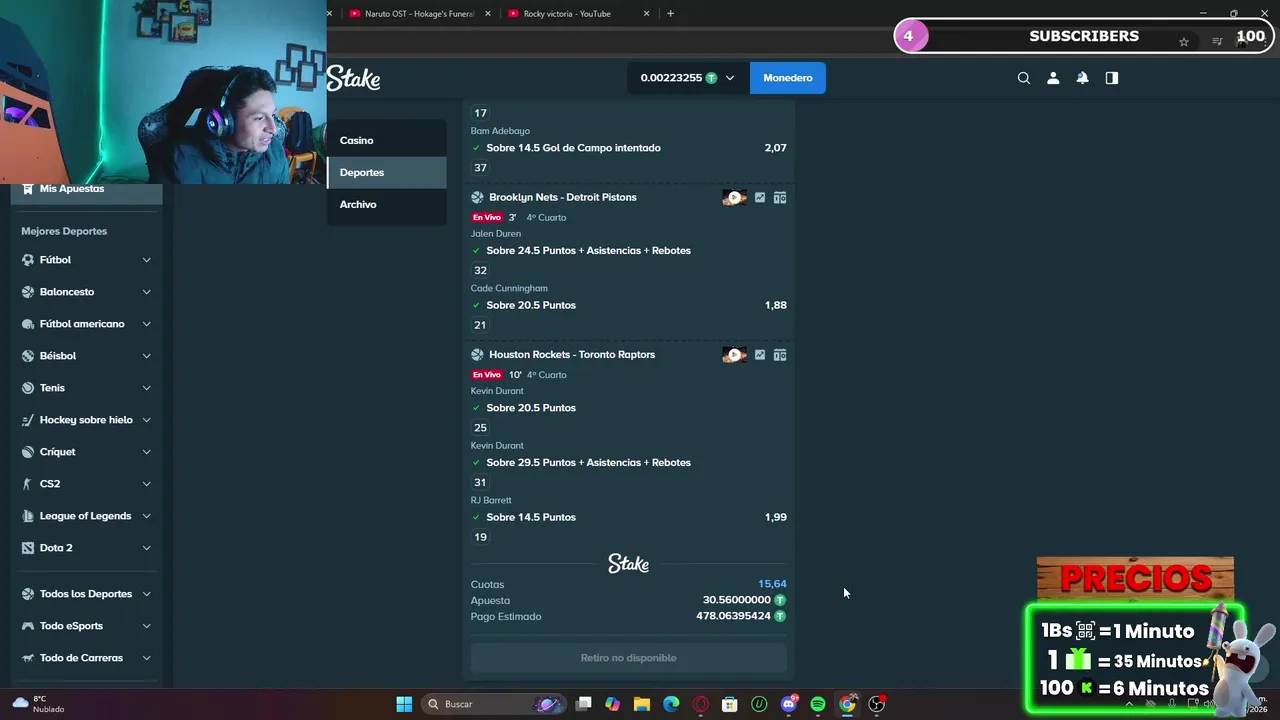Image resolution: width=1280 pixels, height=720 pixels.
Task: Open OBS Studio from the taskbar
Action: click(877, 704)
